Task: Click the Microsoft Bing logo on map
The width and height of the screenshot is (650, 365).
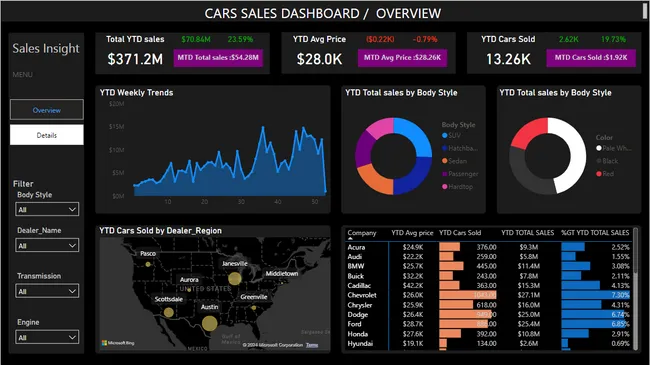Action: pos(118,343)
